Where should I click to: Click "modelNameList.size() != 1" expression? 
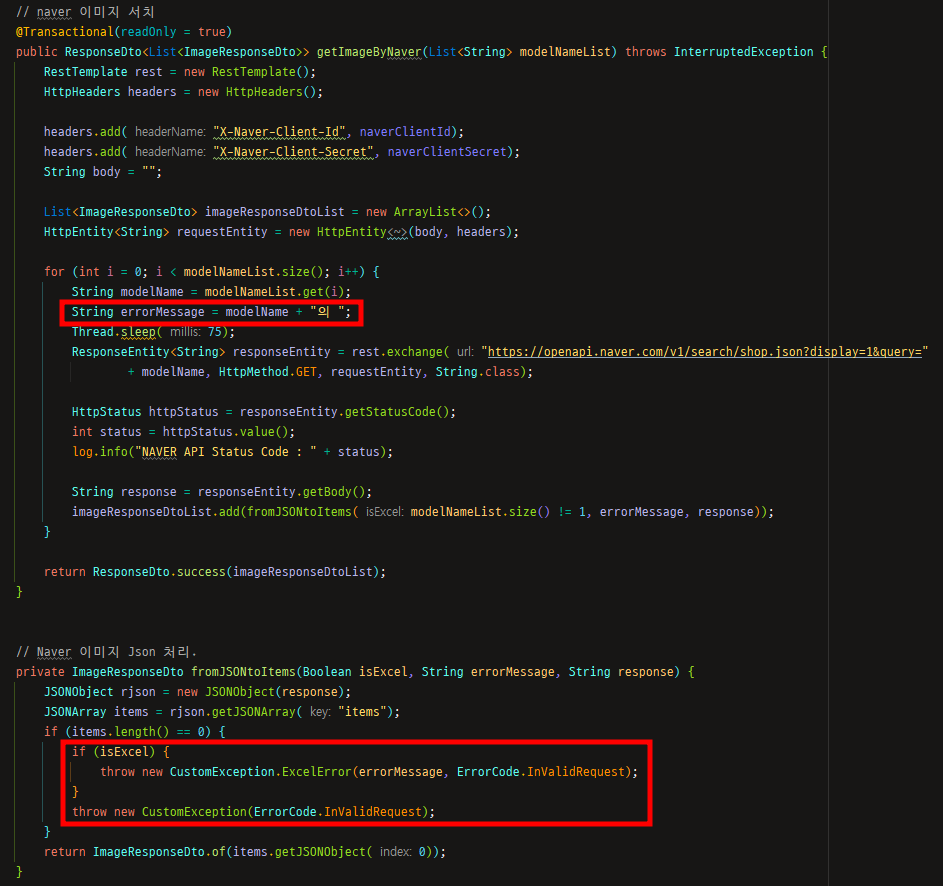[499, 511]
